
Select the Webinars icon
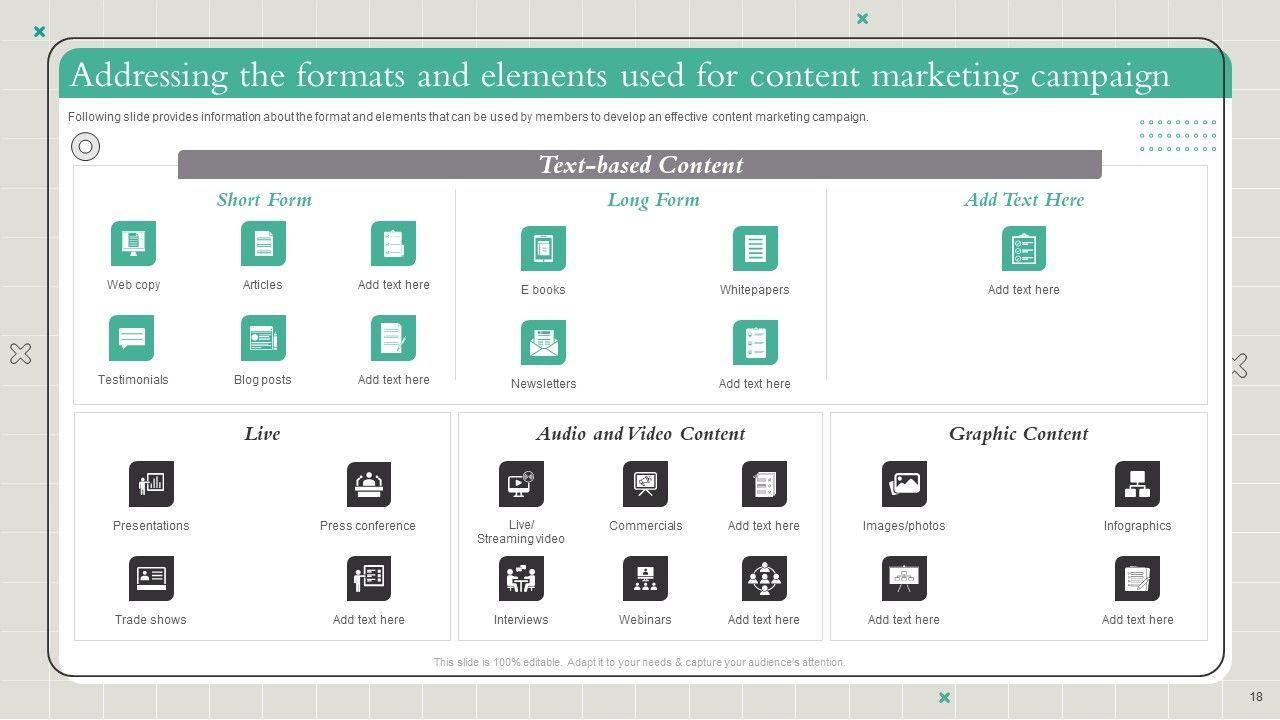tap(645, 578)
